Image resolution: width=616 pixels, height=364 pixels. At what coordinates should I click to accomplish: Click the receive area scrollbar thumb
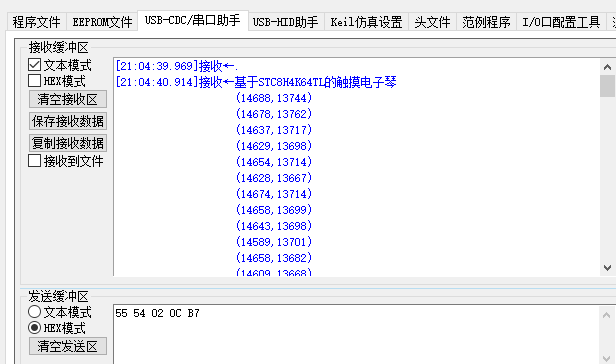pos(607,86)
